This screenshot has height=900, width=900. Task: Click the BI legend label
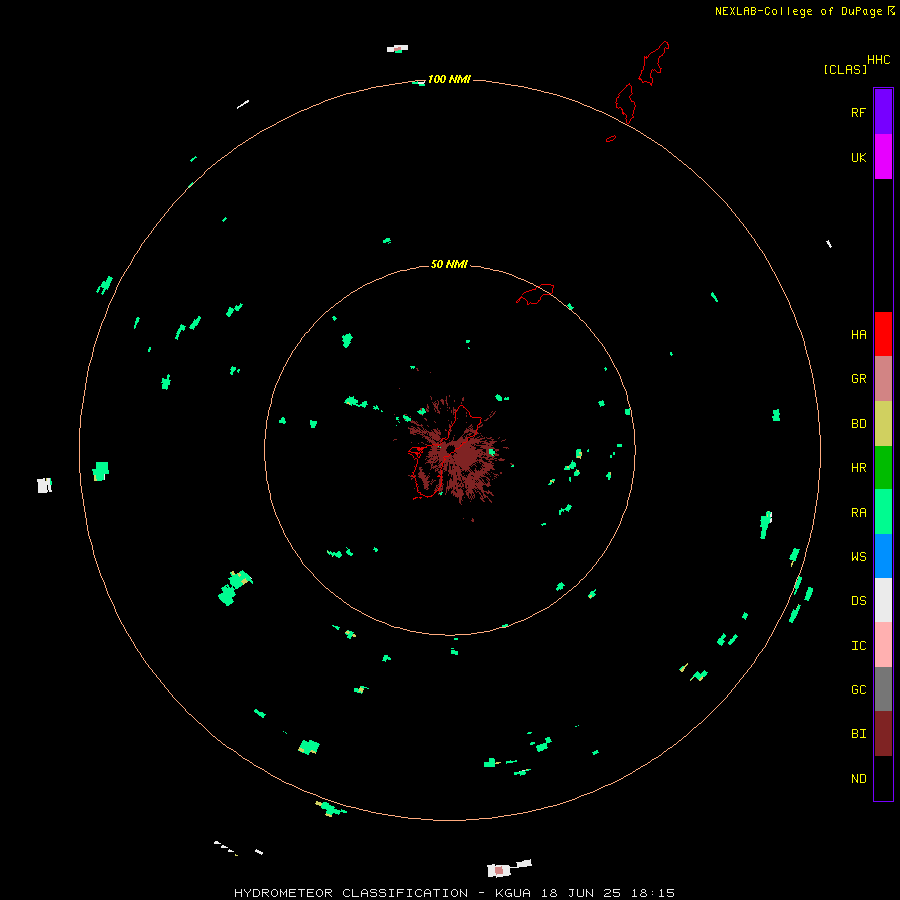tap(858, 734)
